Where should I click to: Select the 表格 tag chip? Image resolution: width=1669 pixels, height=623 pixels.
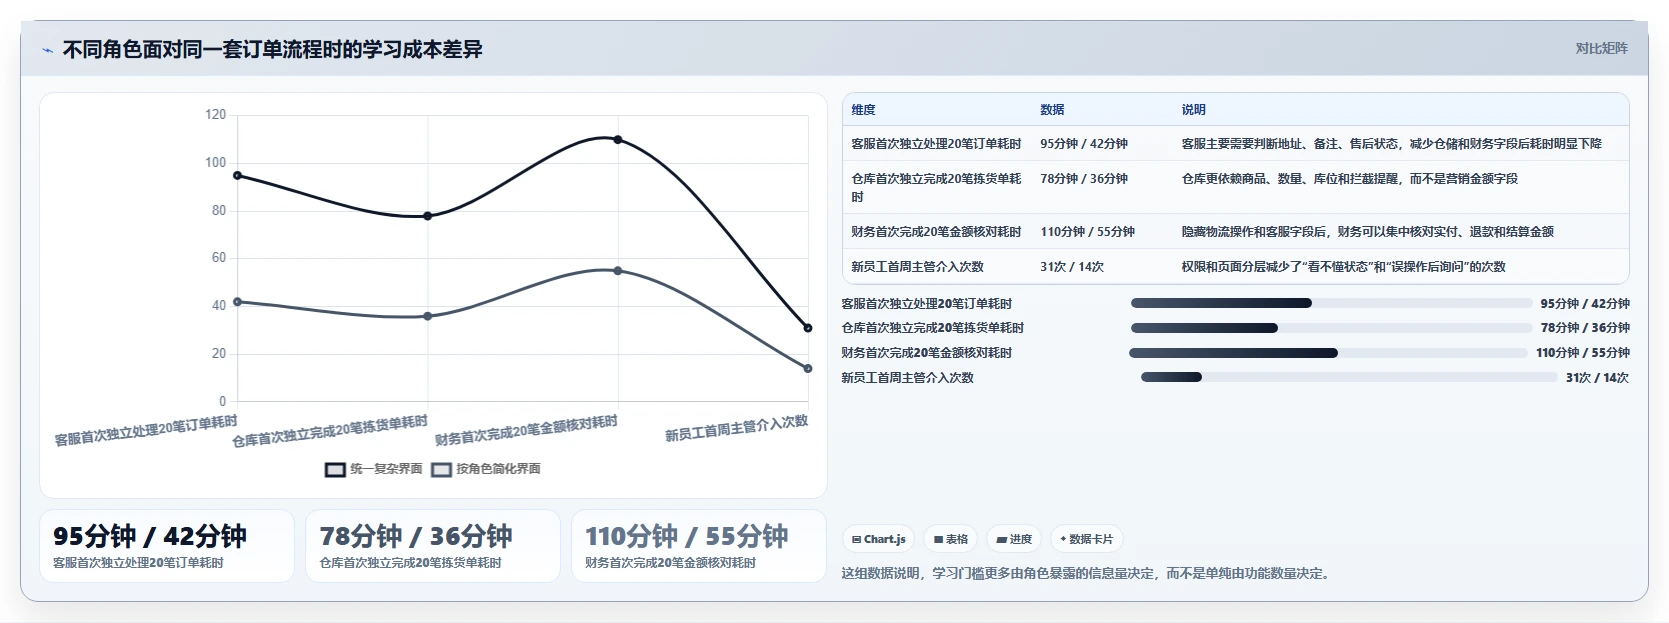951,539
